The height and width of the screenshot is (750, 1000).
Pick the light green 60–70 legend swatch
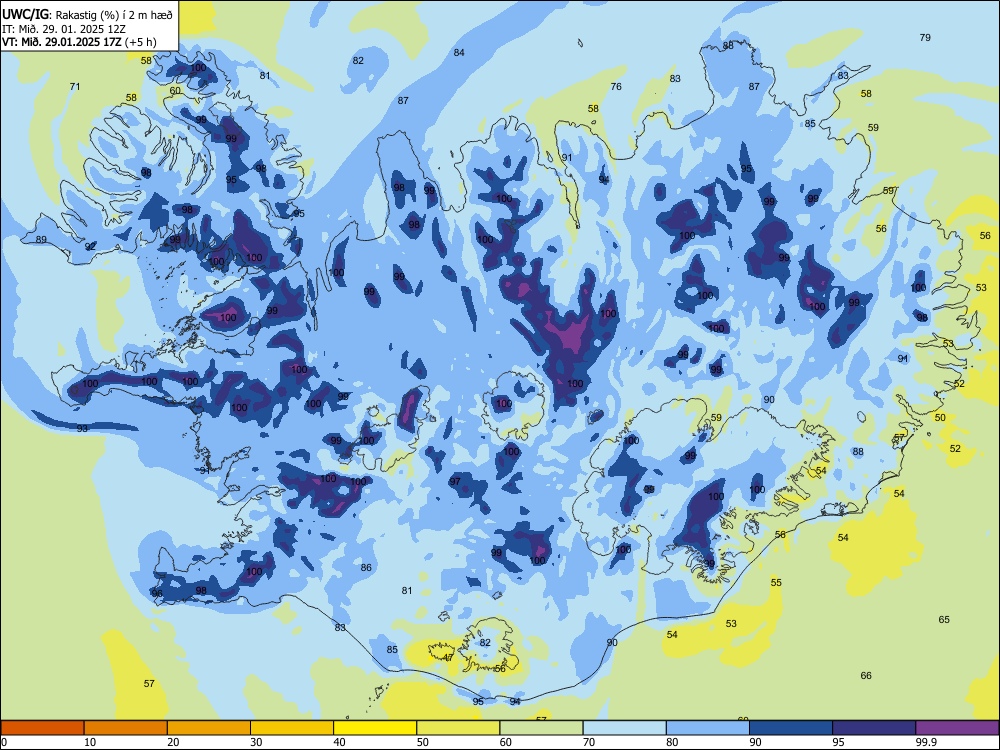coord(541,728)
